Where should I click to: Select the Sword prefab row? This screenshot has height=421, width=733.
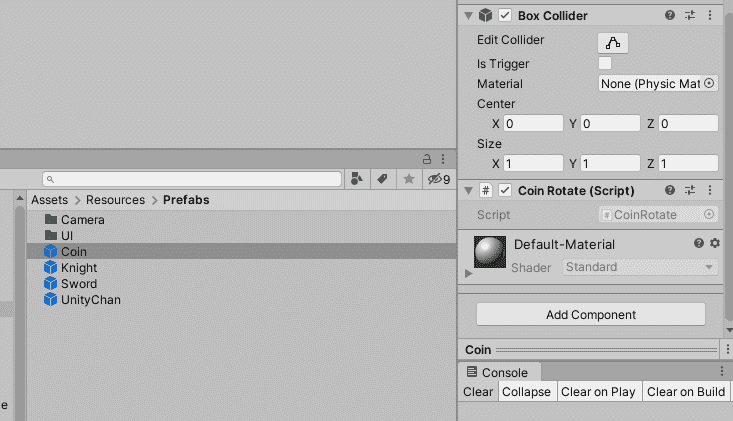click(x=242, y=283)
